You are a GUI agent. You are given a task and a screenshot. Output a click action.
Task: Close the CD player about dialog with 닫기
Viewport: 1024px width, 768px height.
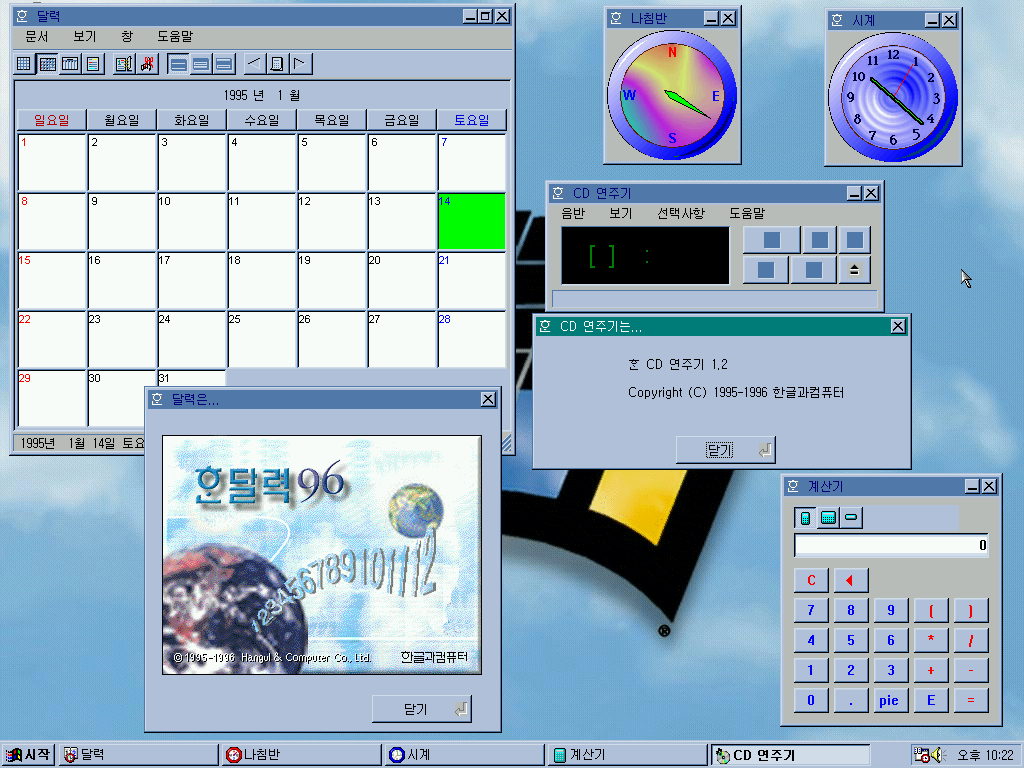coord(726,450)
